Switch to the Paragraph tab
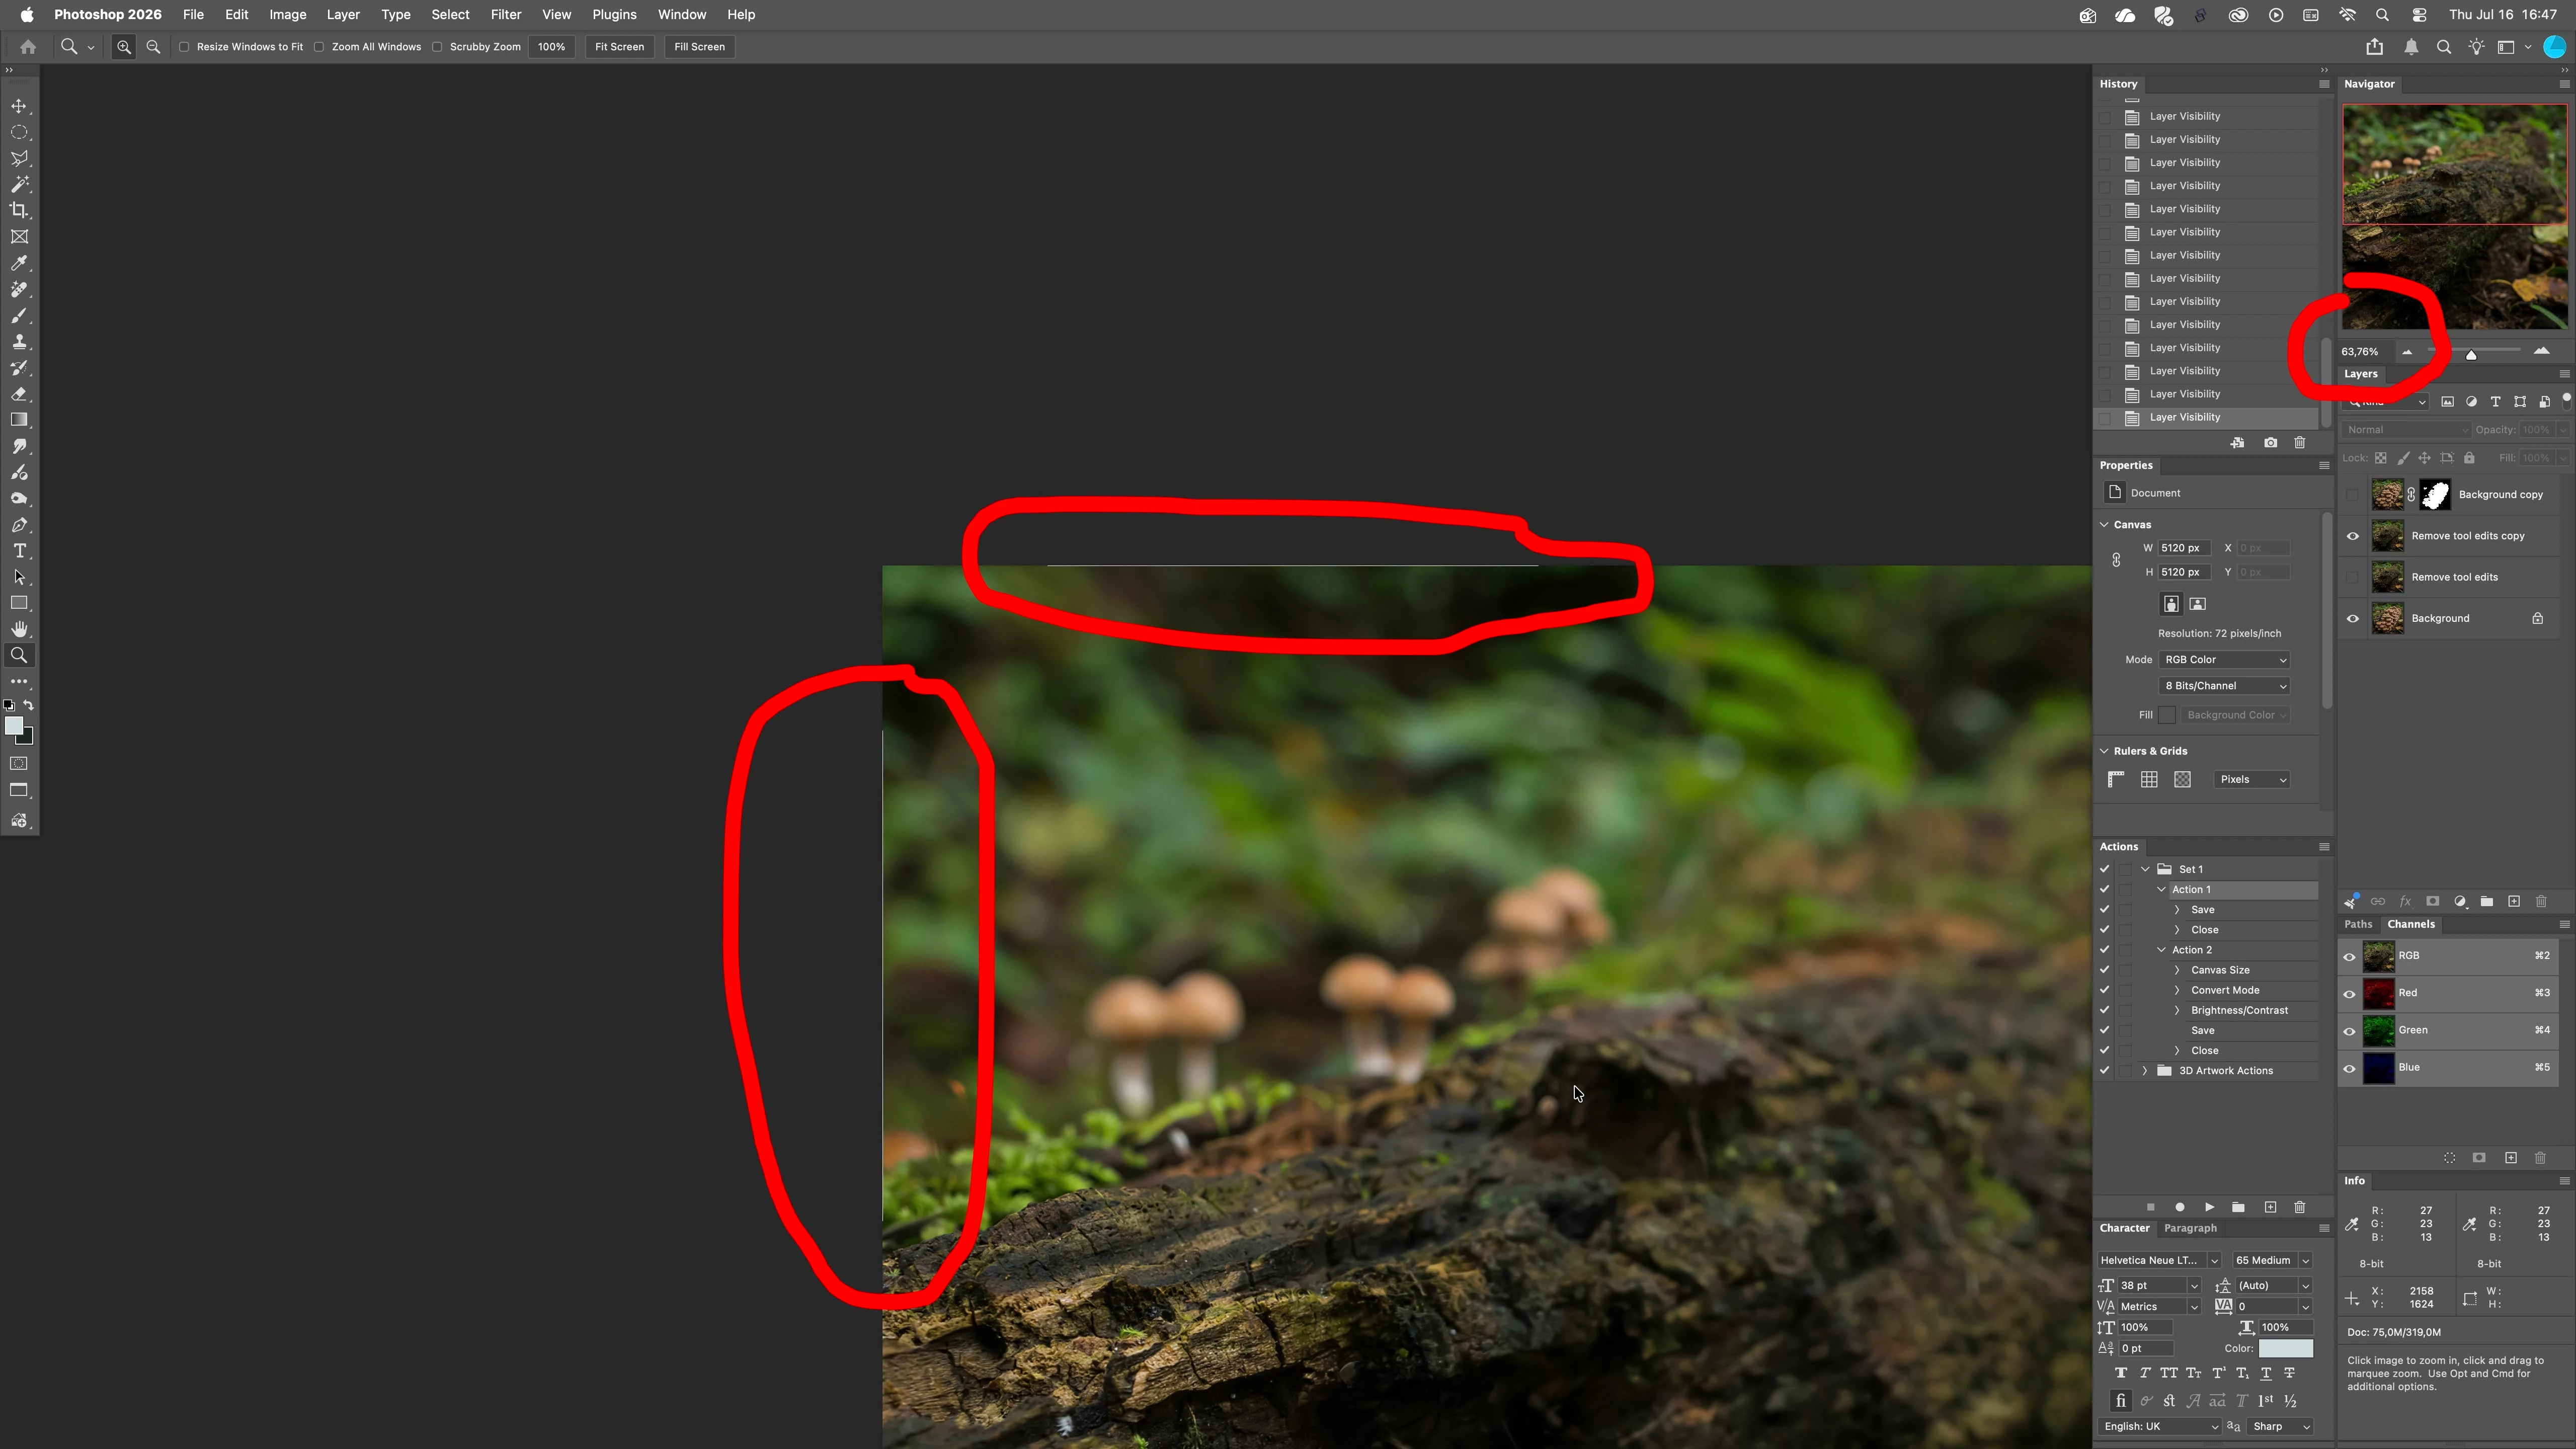2576x1449 pixels. pyautogui.click(x=2190, y=1229)
